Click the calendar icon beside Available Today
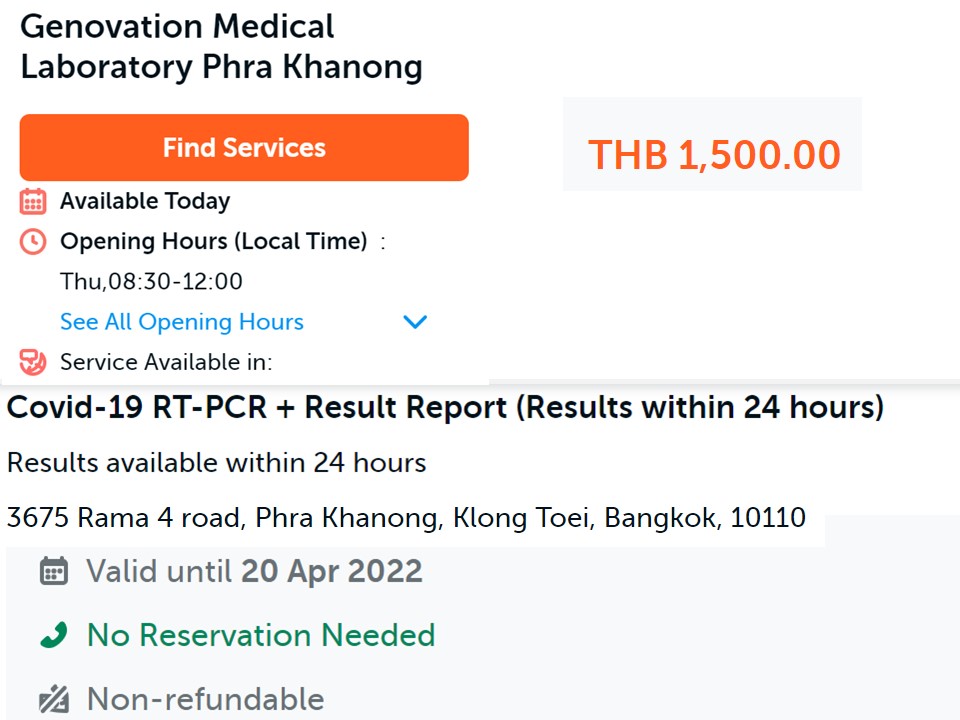Image resolution: width=960 pixels, height=720 pixels. [x=33, y=201]
